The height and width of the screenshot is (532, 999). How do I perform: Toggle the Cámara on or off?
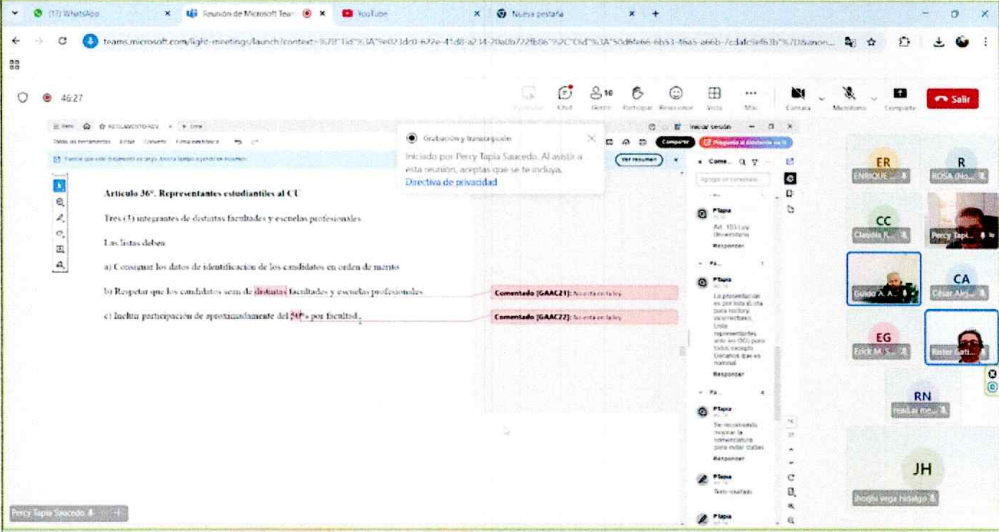pos(798,95)
